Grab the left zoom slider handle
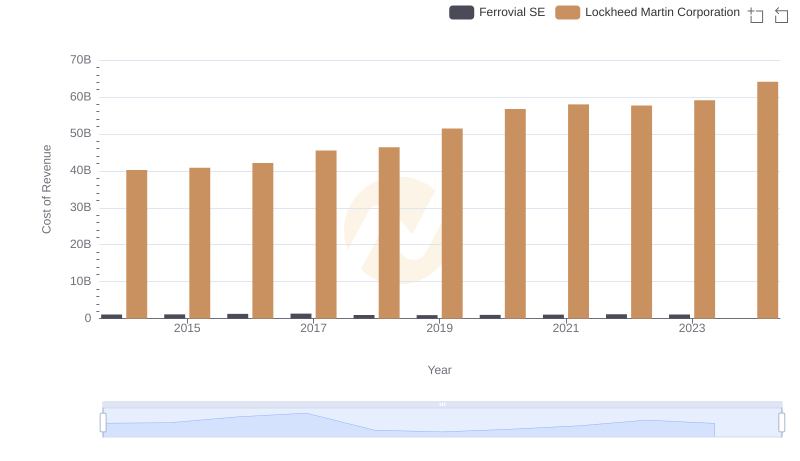Viewport: 800px width, 461px height. 103,423
